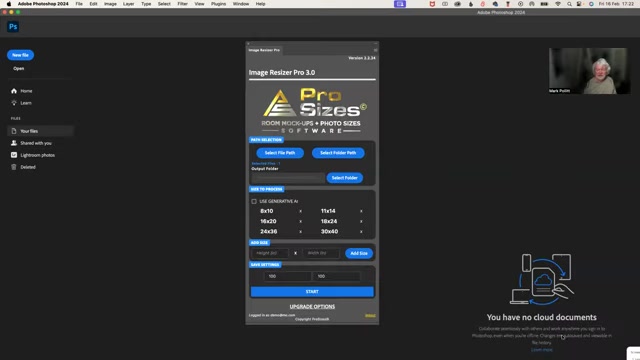Image resolution: width=640 pixels, height=360 pixels.
Task: Click the 24x36 size label
Action: point(269,231)
